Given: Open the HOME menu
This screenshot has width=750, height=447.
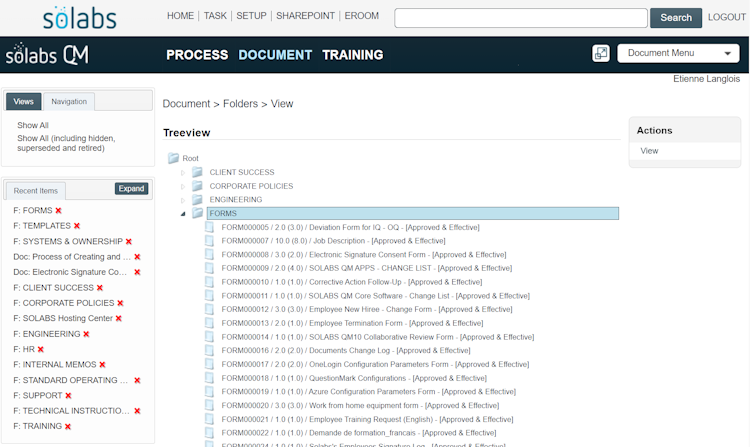Looking at the screenshot, I should click(x=180, y=16).
